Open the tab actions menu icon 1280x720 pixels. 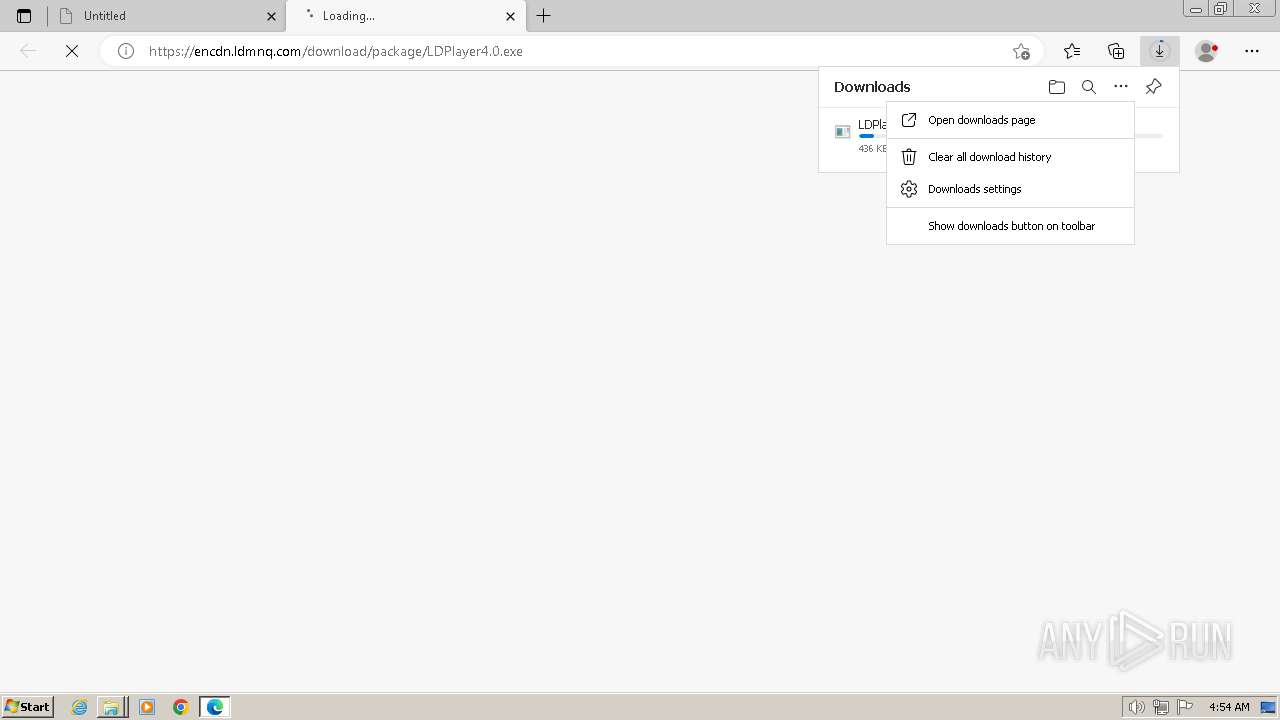point(24,16)
